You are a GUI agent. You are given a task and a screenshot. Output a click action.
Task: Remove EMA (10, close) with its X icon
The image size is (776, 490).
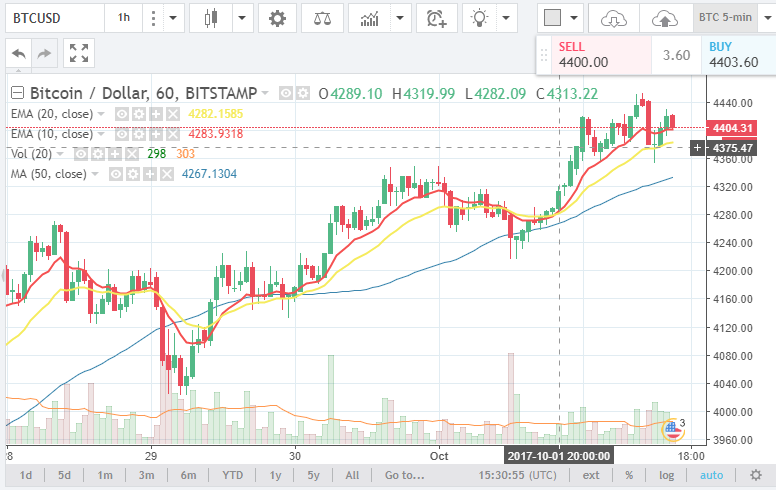click(172, 134)
